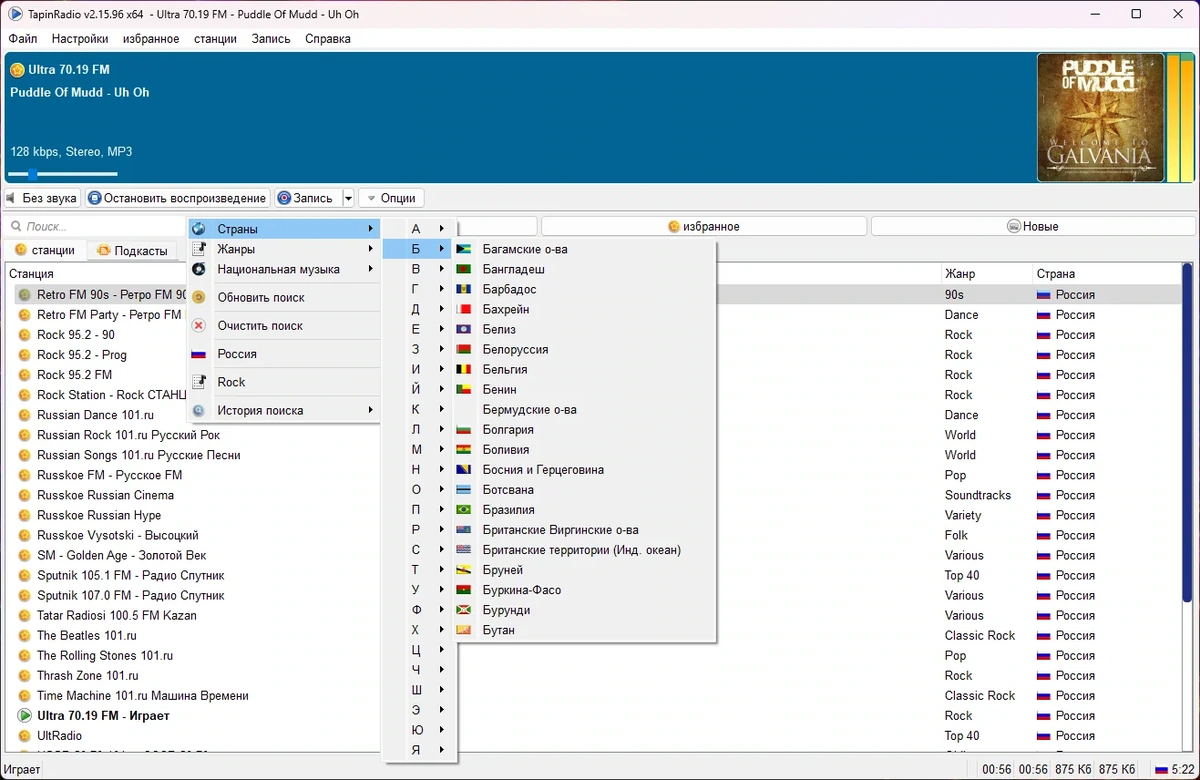1200x780 pixels.
Task: Adjust the volume slider under the bitrate
Action: click(x=63, y=174)
